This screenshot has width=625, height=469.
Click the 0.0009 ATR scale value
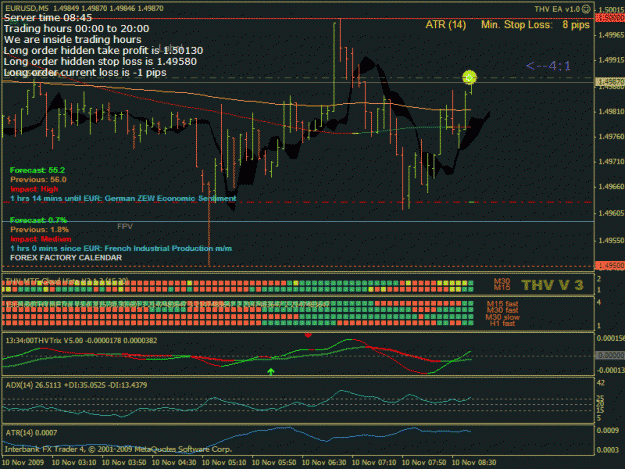click(x=607, y=431)
